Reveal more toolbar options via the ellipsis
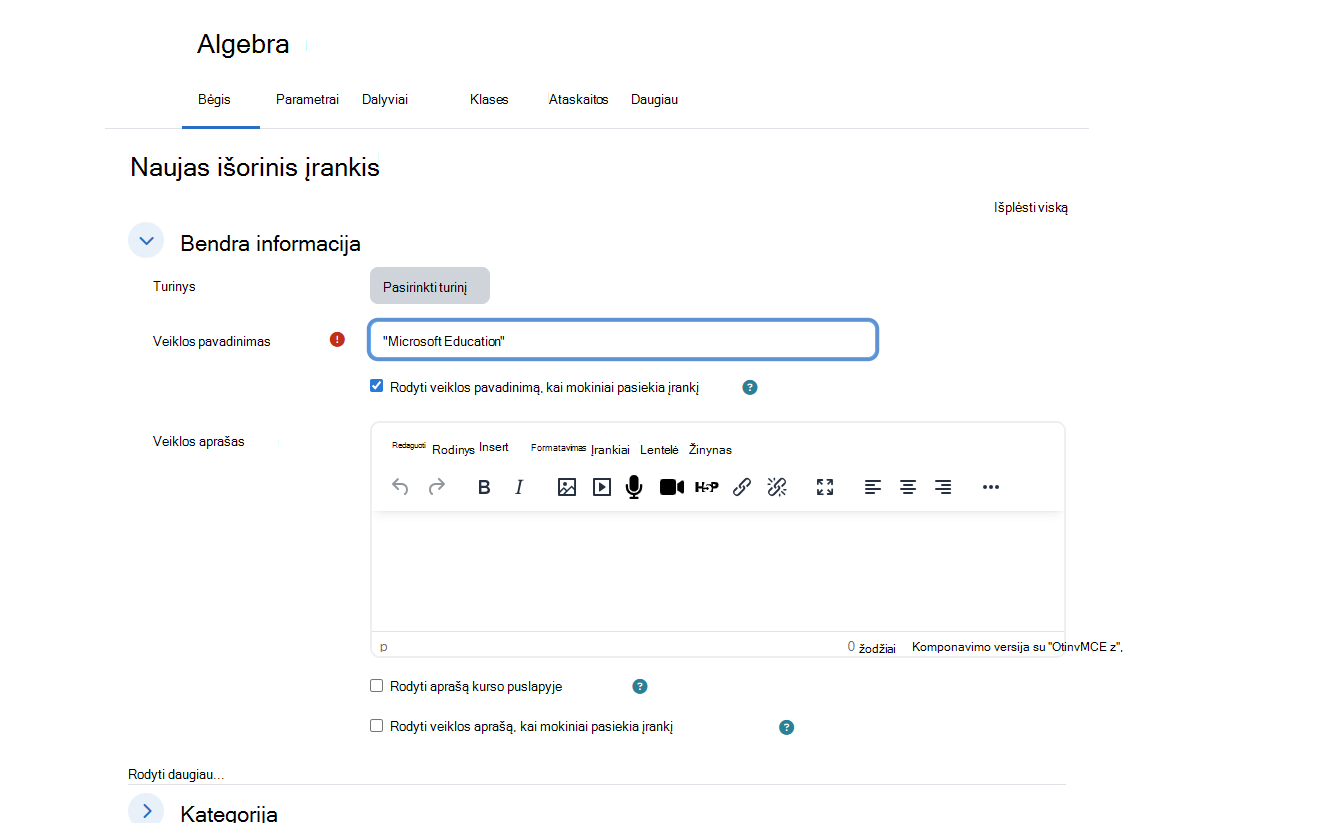 (x=991, y=487)
